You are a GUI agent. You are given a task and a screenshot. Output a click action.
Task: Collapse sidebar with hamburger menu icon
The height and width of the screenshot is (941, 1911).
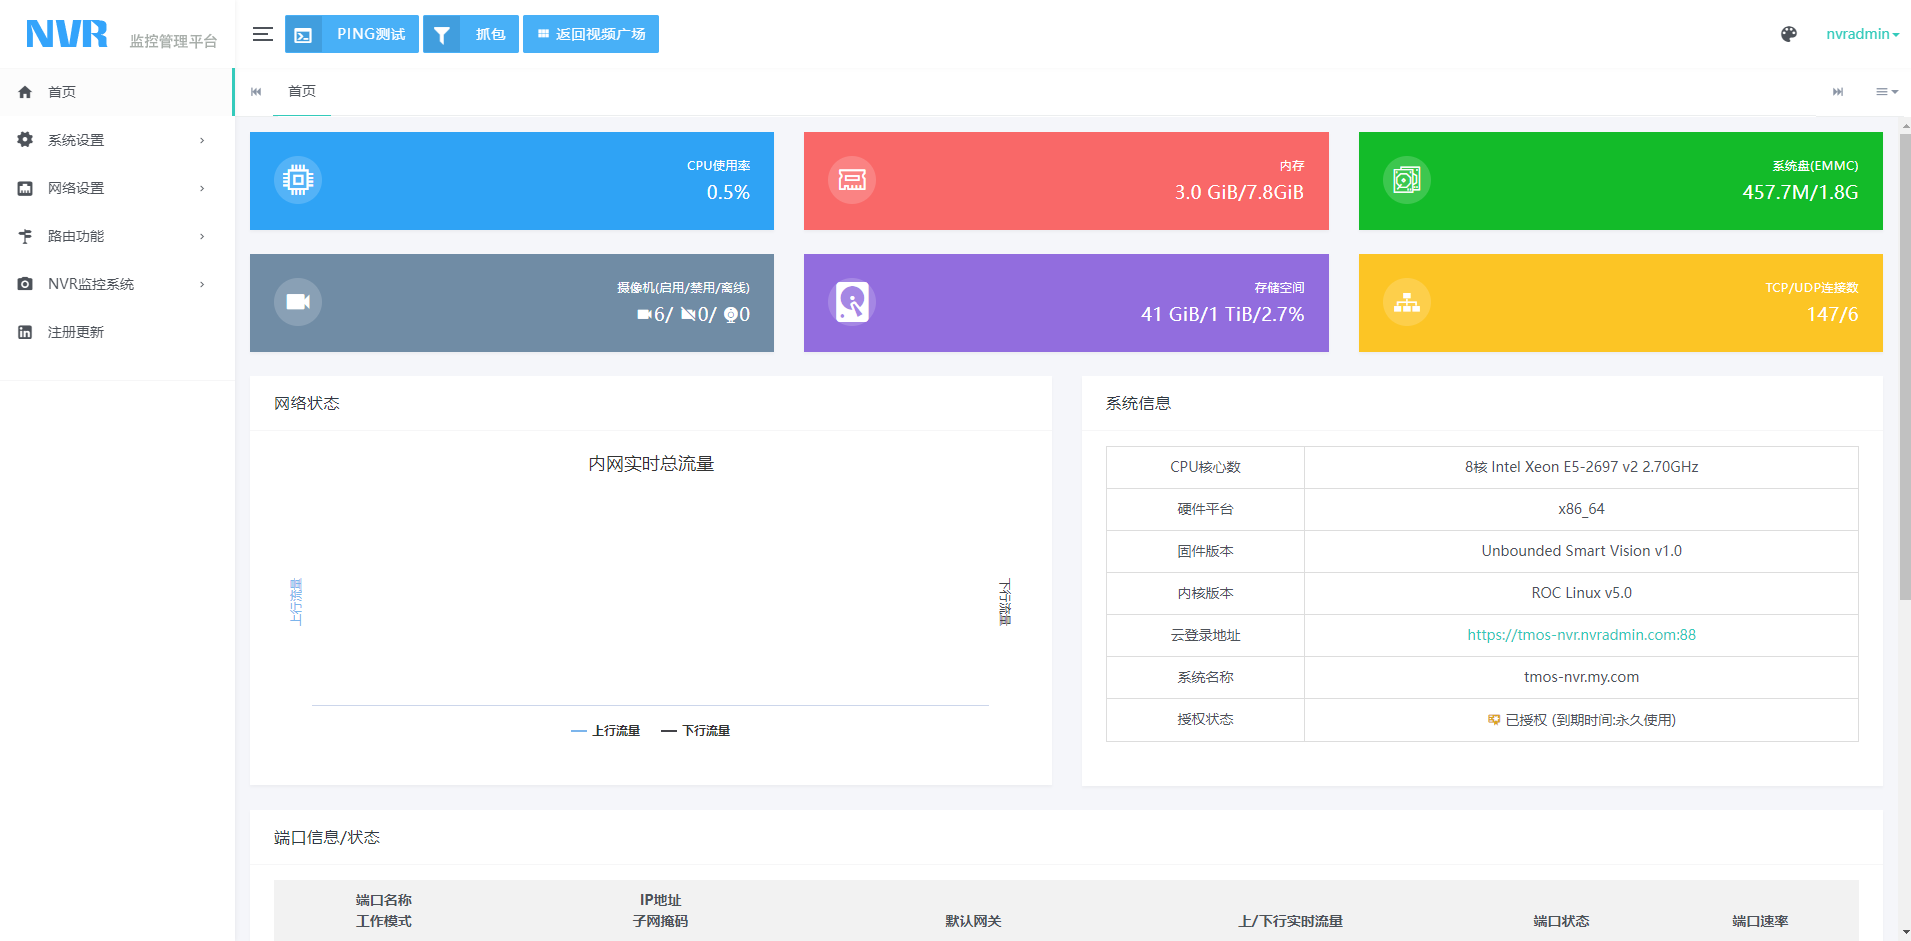[263, 34]
